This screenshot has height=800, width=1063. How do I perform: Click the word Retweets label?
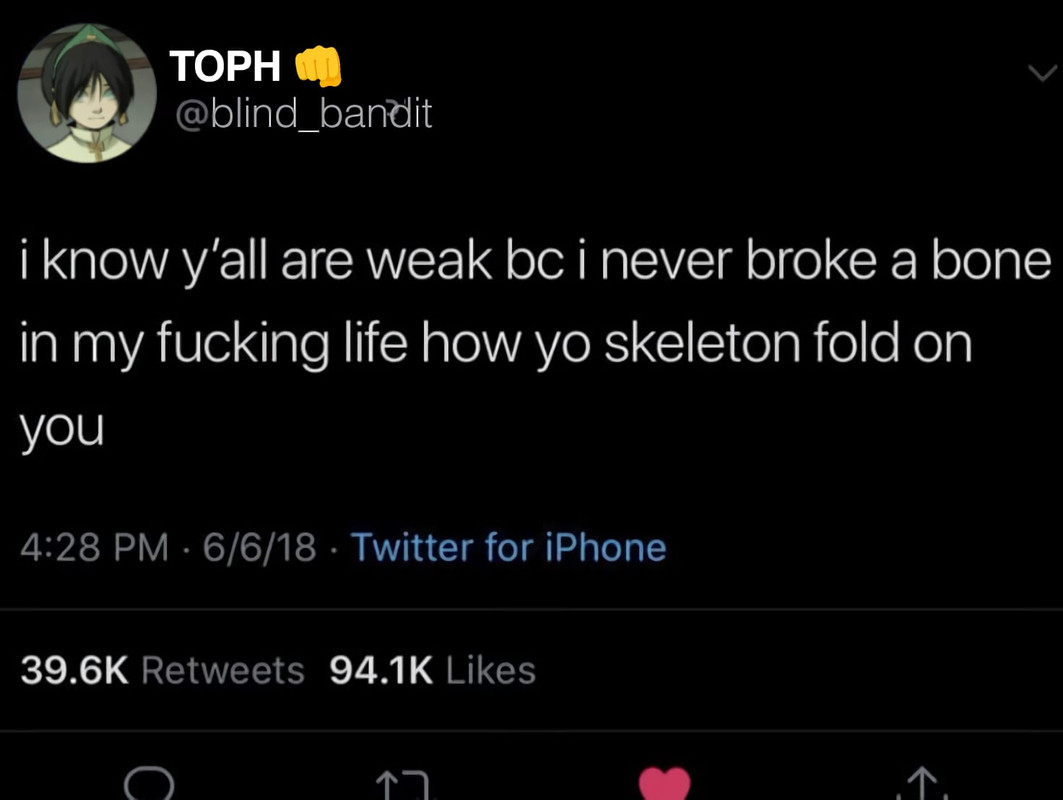pyautogui.click(x=223, y=670)
